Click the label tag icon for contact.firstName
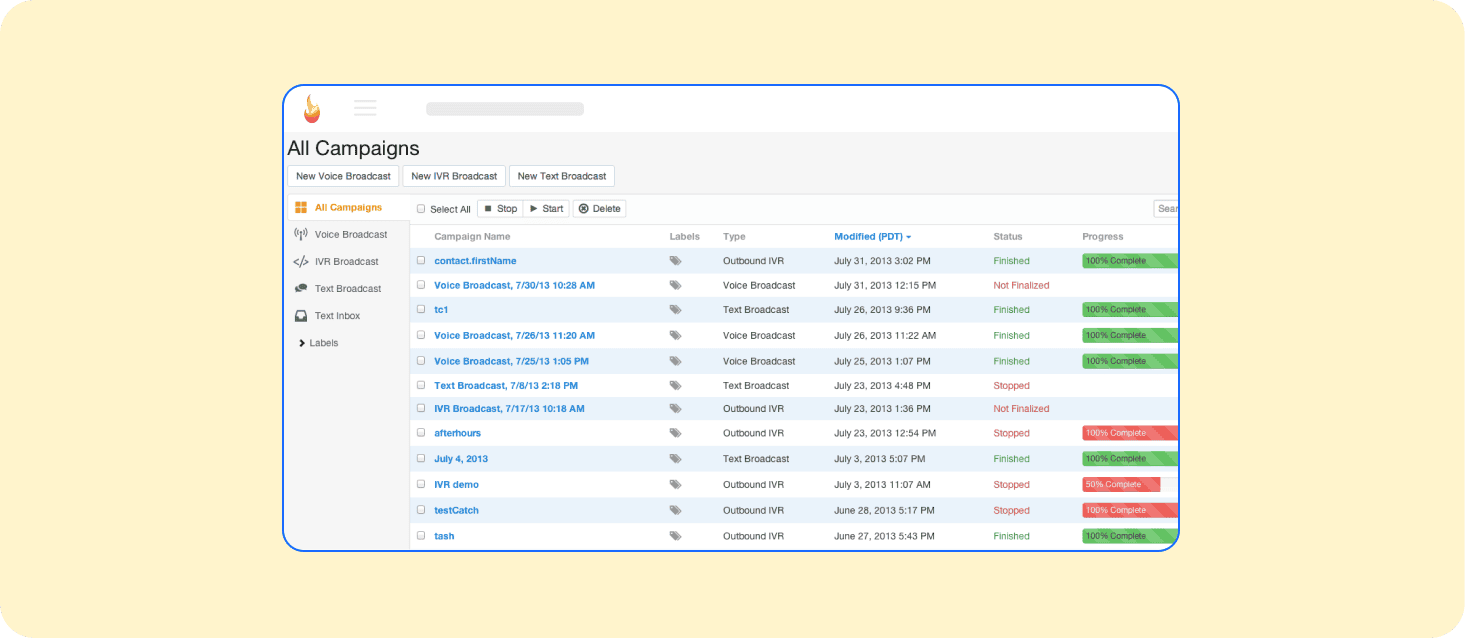This screenshot has width=1465, height=638. point(676,261)
